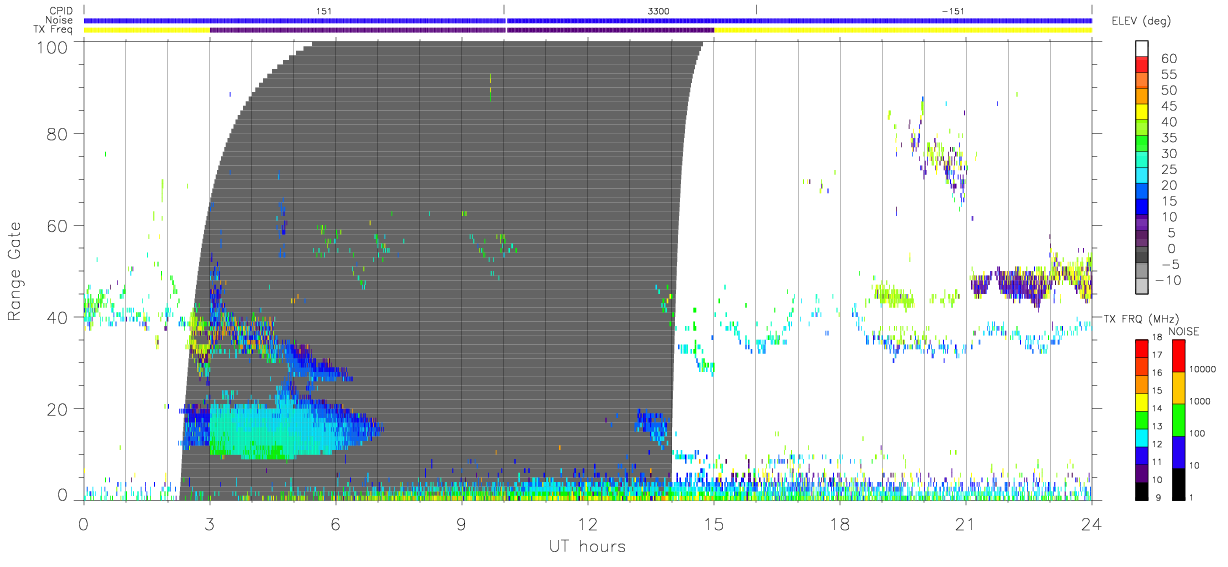The height and width of the screenshot is (567, 1228).
Task: Click the red segment of the ELEV colorbar
Action: [x=1142, y=65]
